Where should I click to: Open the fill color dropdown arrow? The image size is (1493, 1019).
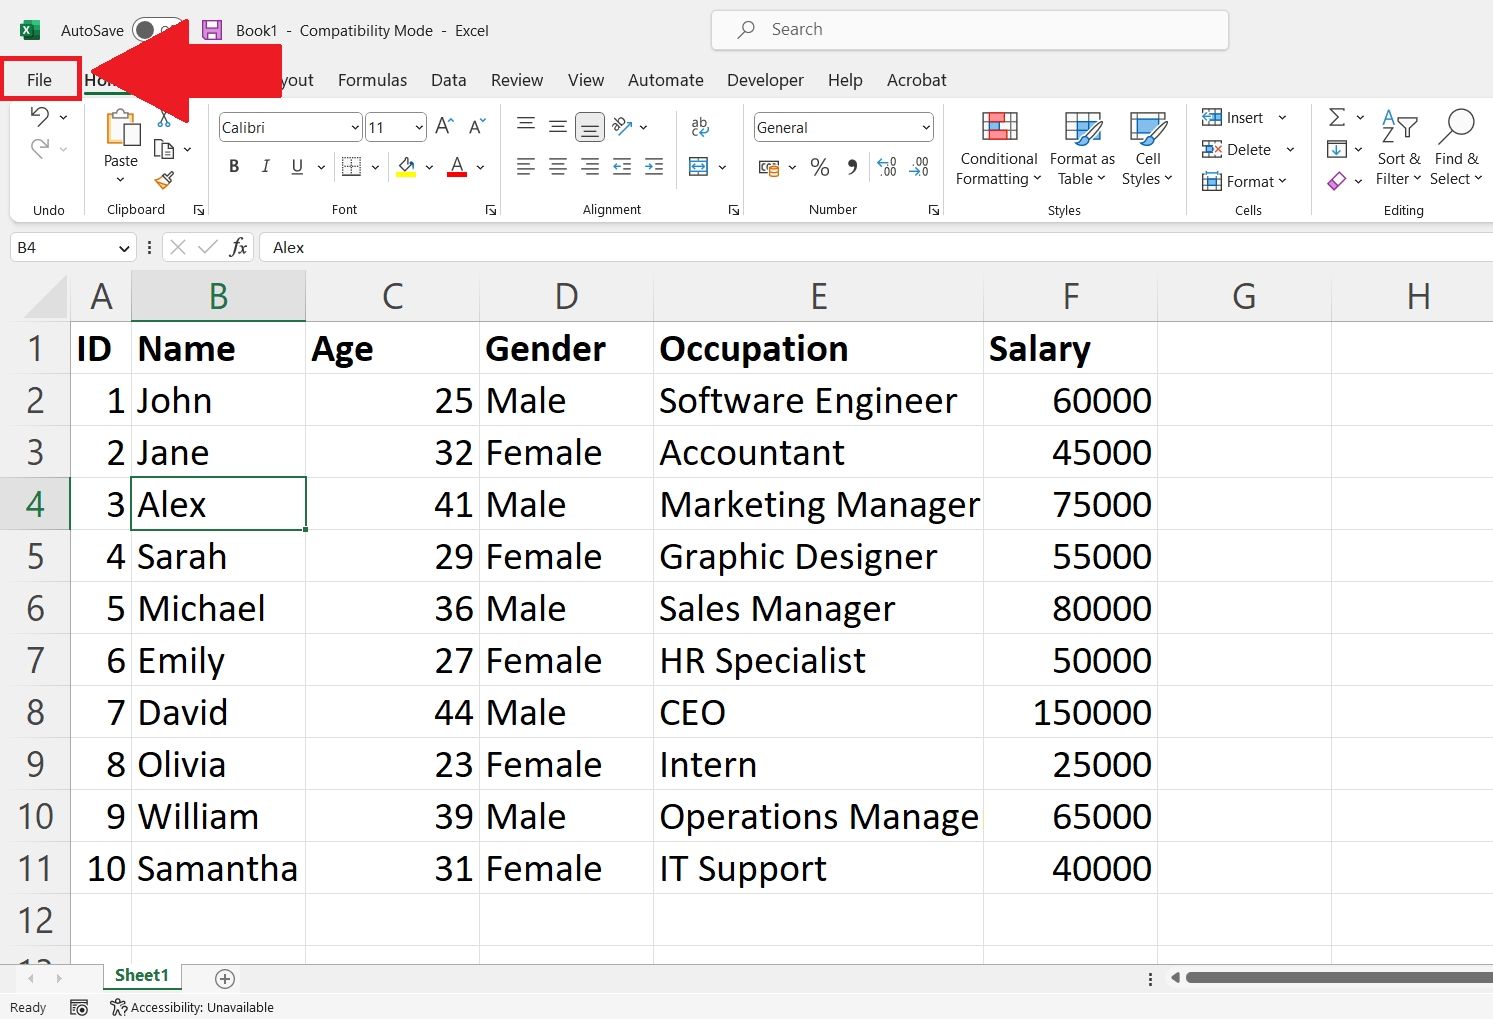pos(429,167)
